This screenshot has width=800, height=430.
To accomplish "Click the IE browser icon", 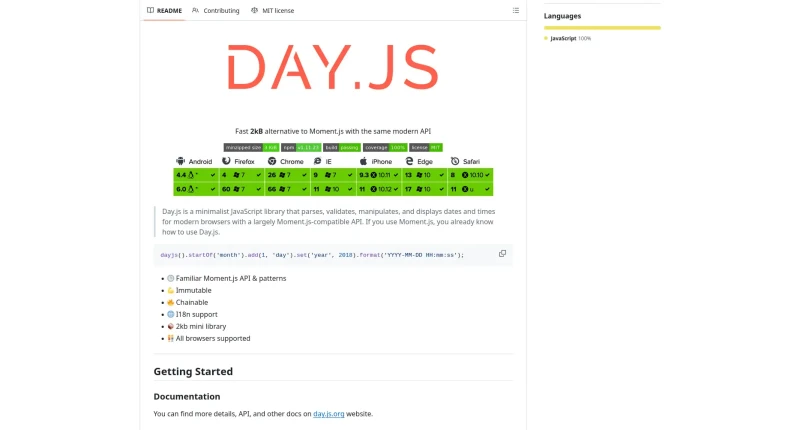I will [317, 161].
